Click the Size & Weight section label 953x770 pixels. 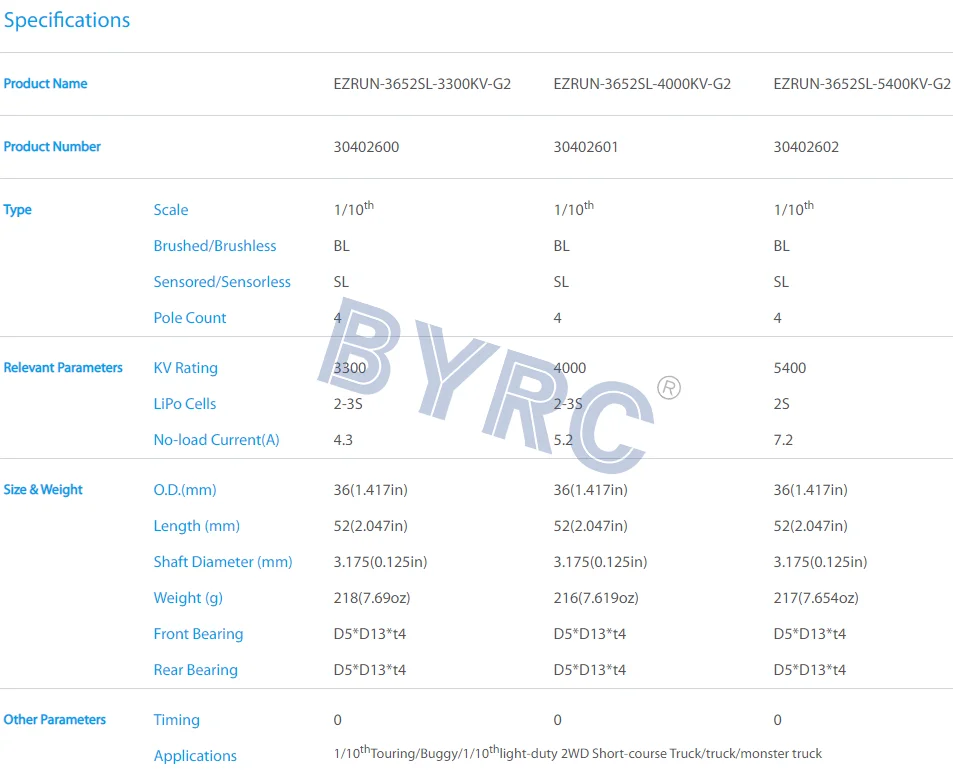coord(43,490)
